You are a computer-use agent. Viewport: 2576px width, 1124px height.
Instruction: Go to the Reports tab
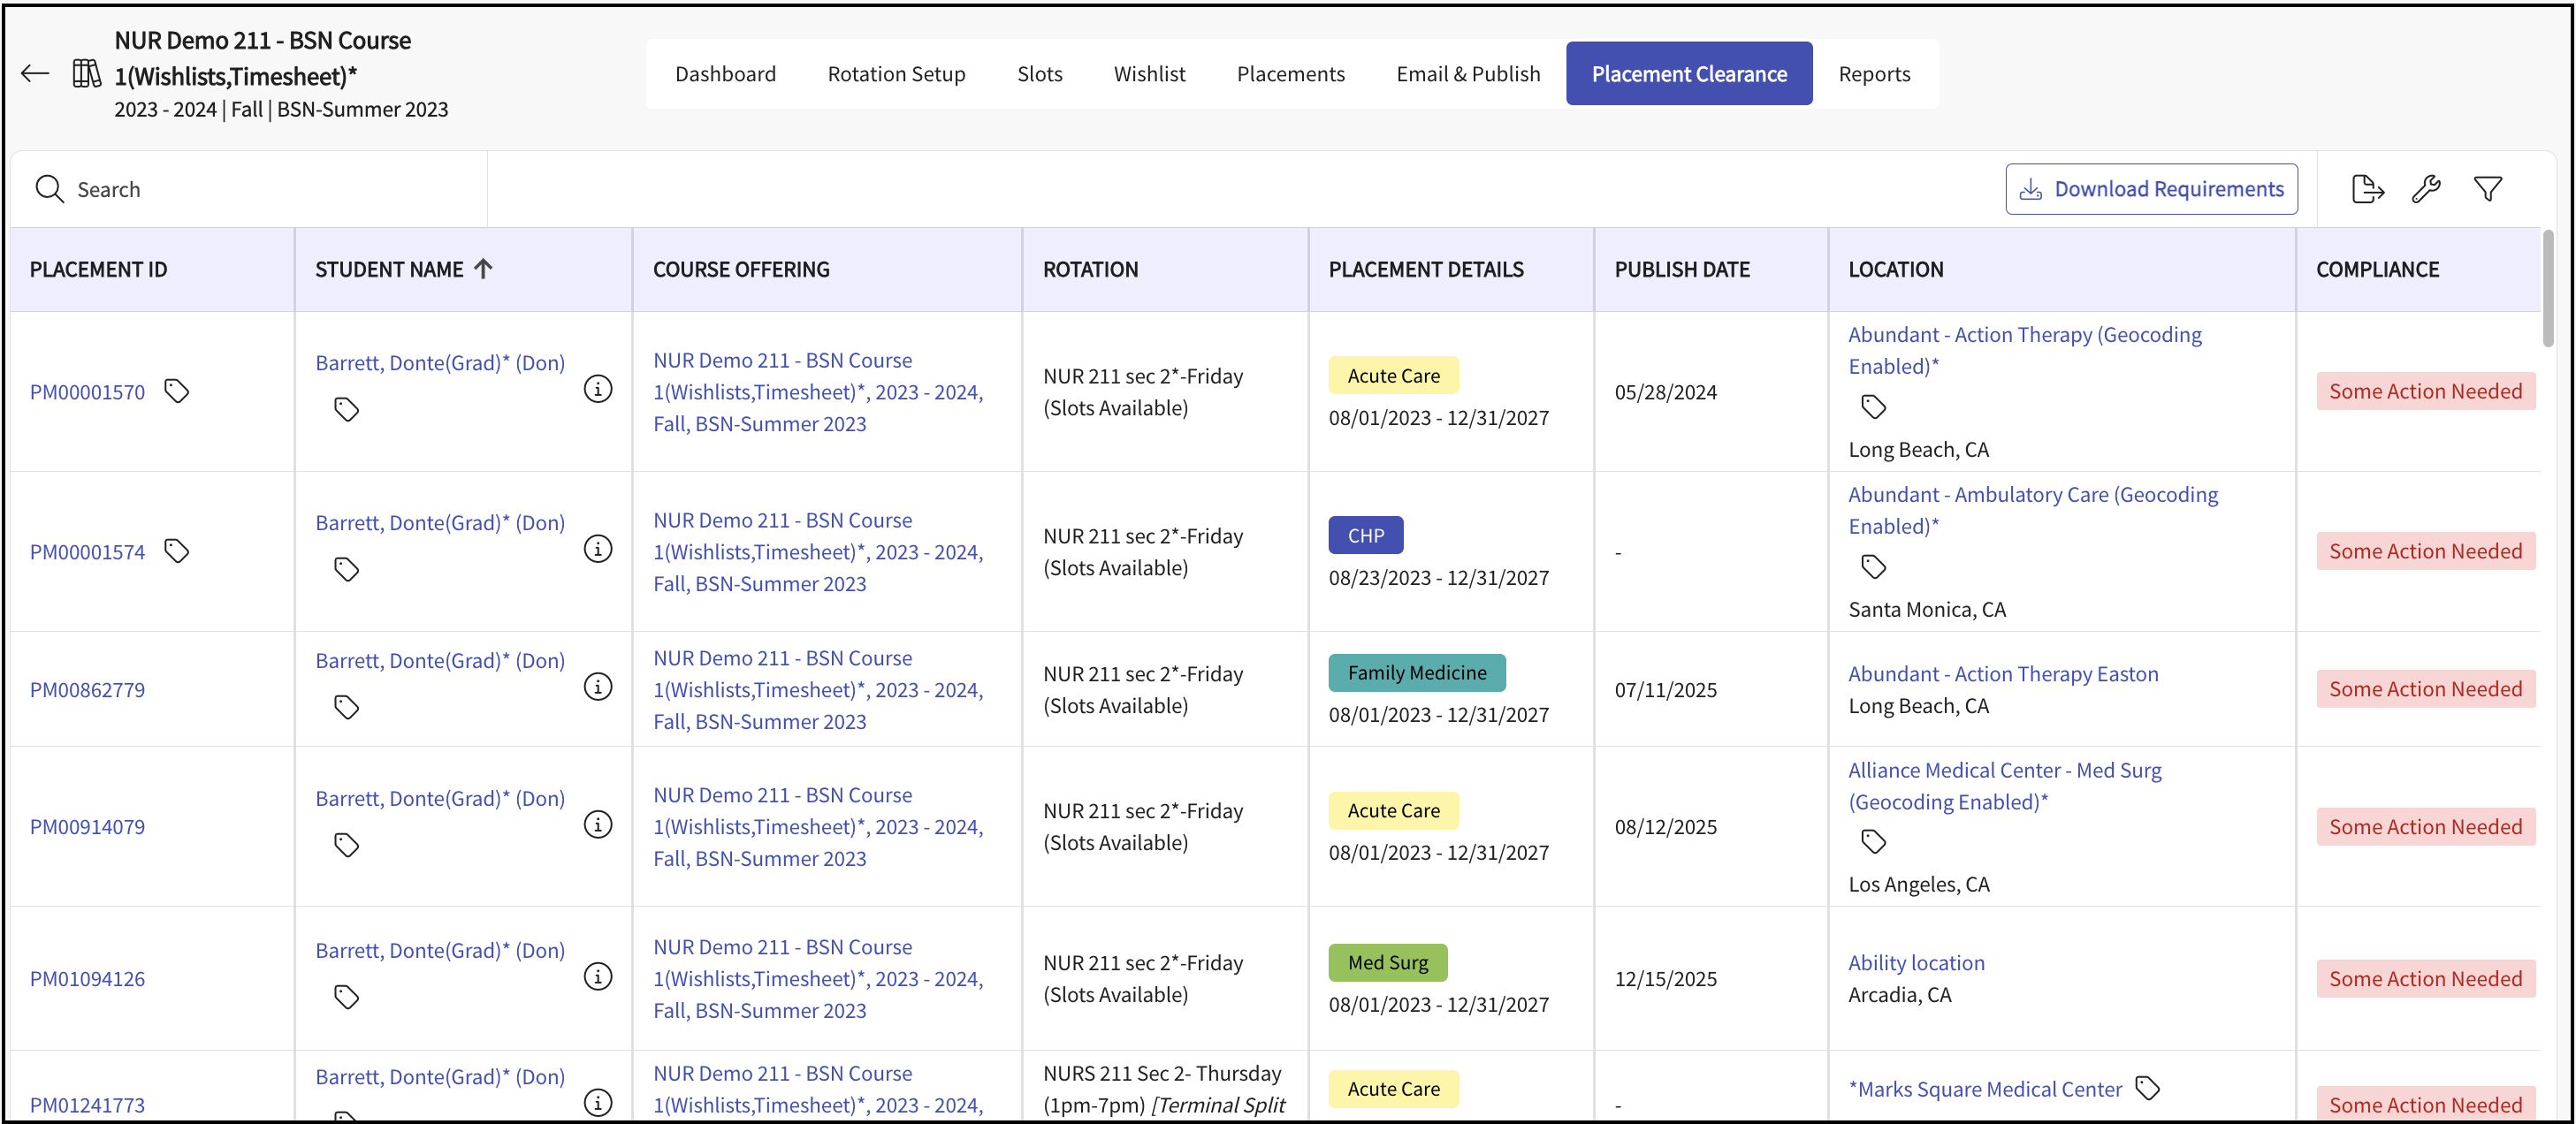(1873, 74)
